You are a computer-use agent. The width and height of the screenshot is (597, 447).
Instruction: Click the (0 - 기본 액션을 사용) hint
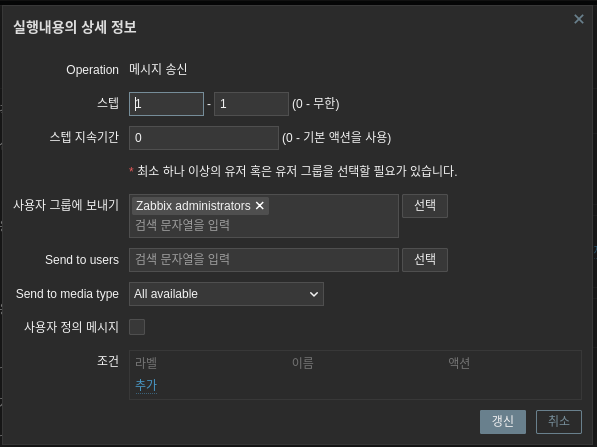click(x=337, y=137)
